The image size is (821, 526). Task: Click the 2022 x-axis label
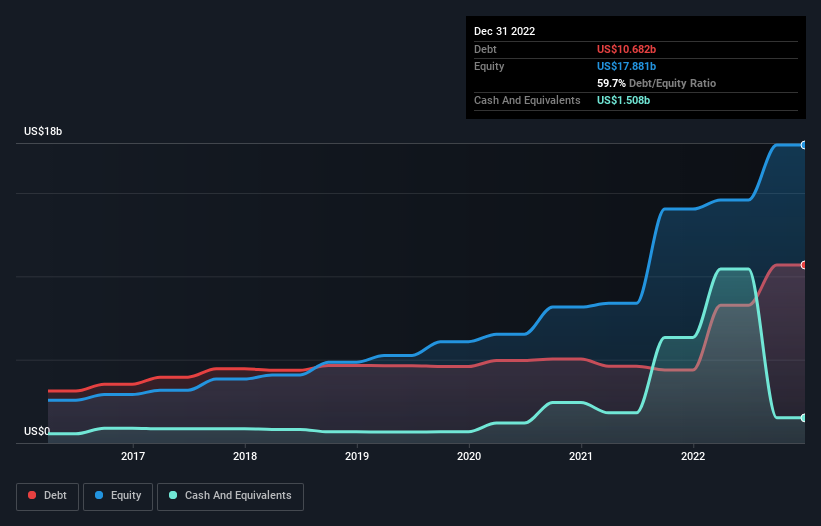pyautogui.click(x=693, y=456)
